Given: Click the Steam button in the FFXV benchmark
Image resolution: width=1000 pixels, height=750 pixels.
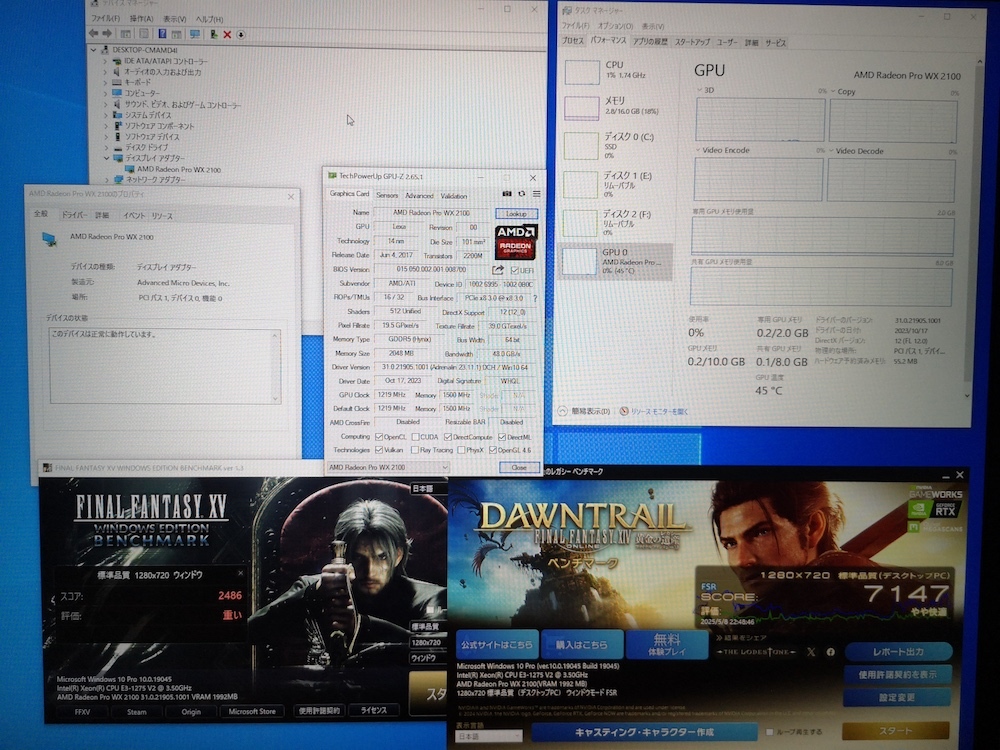Looking at the screenshot, I should pyautogui.click(x=136, y=711).
